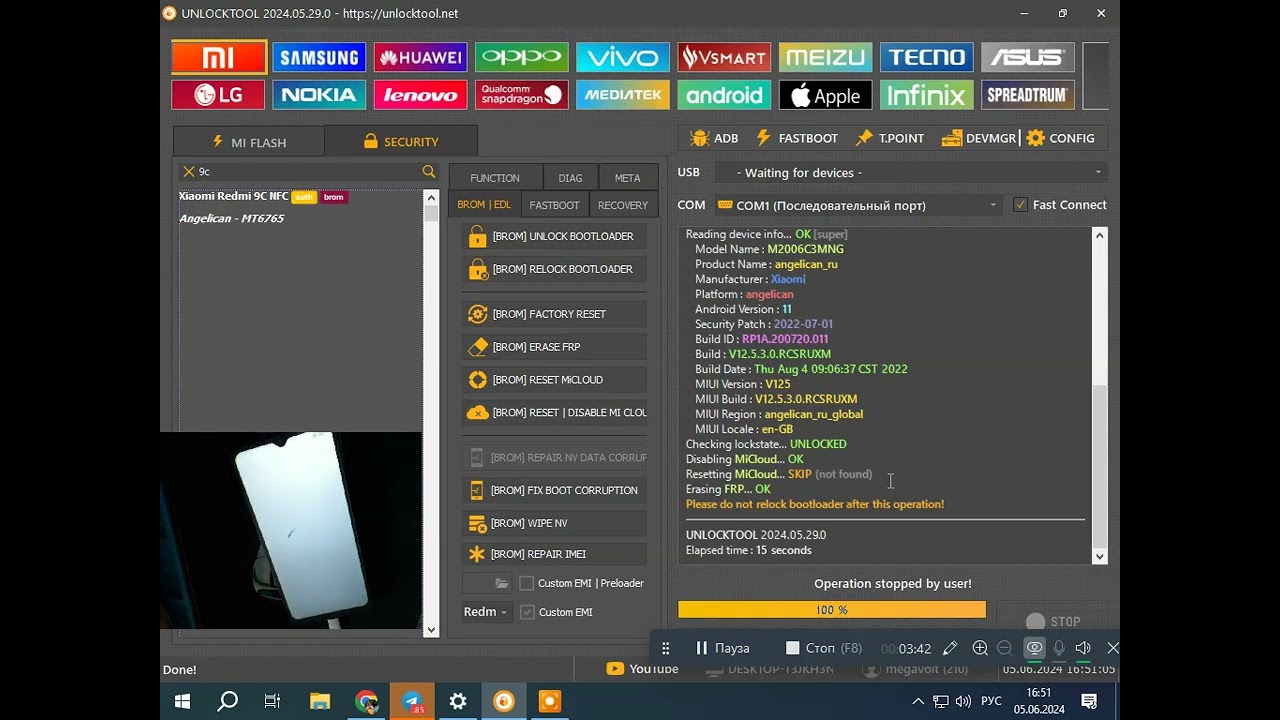Select the OPPO brand tile

pyautogui.click(x=522, y=57)
